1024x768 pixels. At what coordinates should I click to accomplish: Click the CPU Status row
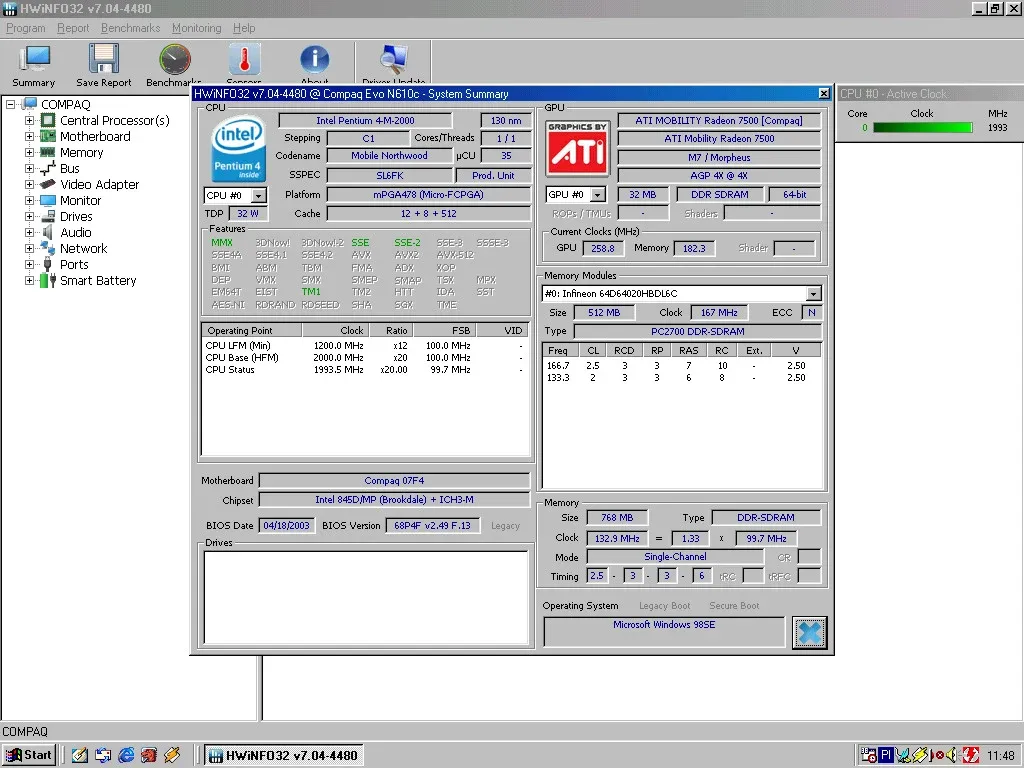365,370
